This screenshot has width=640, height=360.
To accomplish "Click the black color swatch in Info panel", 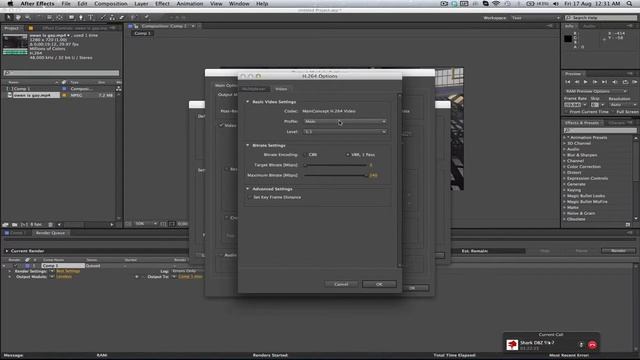I will pos(568,39).
